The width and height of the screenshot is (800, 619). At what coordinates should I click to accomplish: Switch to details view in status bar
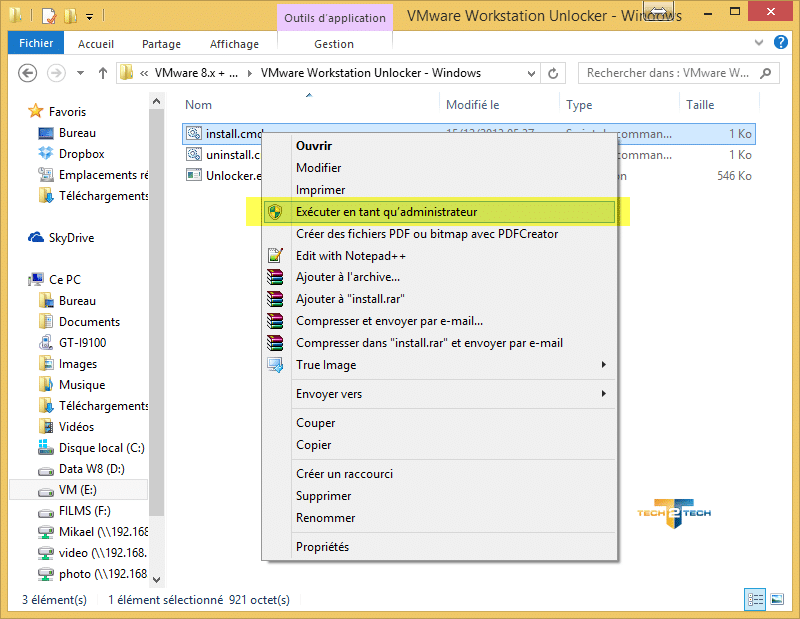coord(755,599)
